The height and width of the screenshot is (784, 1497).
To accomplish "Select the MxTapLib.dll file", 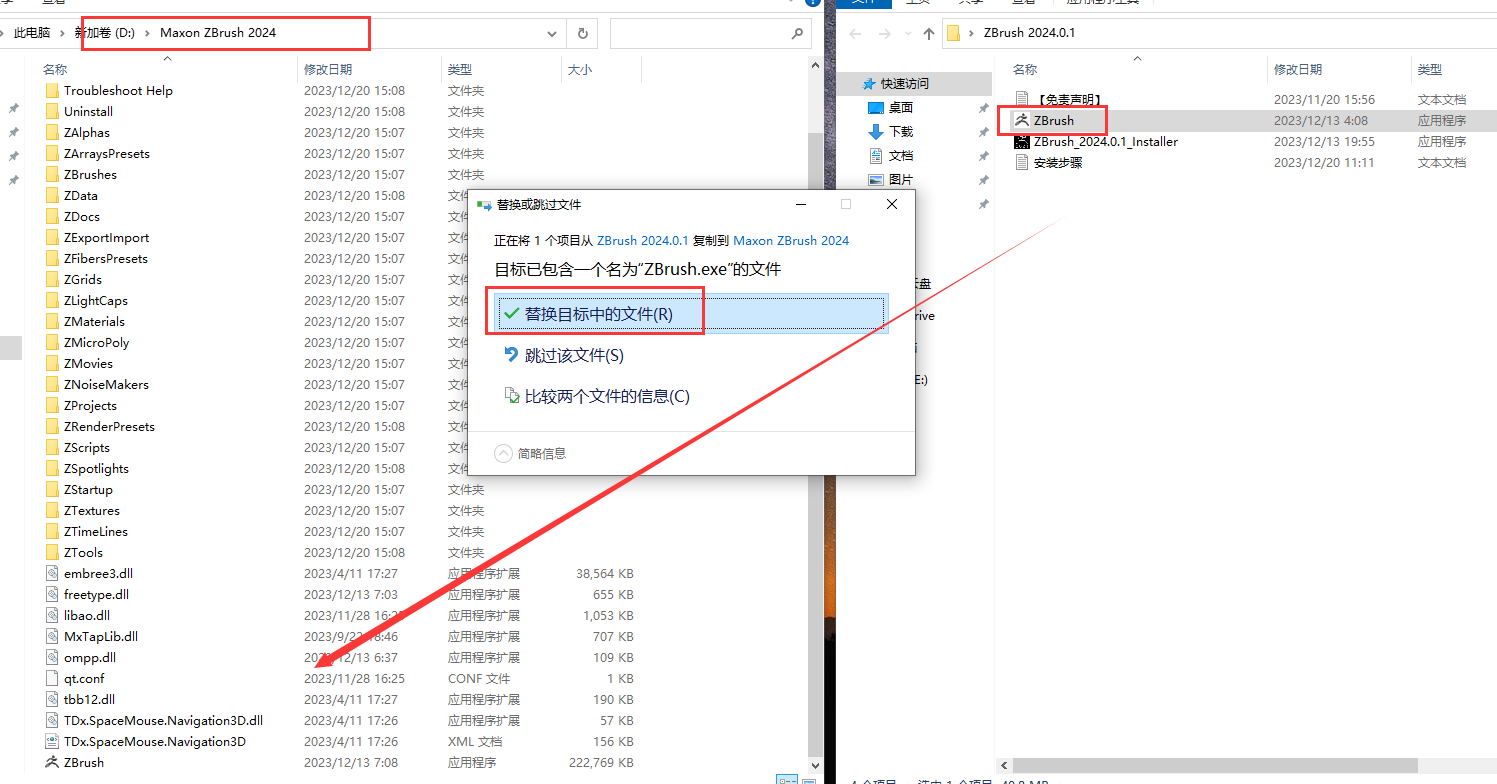I will tap(101, 636).
